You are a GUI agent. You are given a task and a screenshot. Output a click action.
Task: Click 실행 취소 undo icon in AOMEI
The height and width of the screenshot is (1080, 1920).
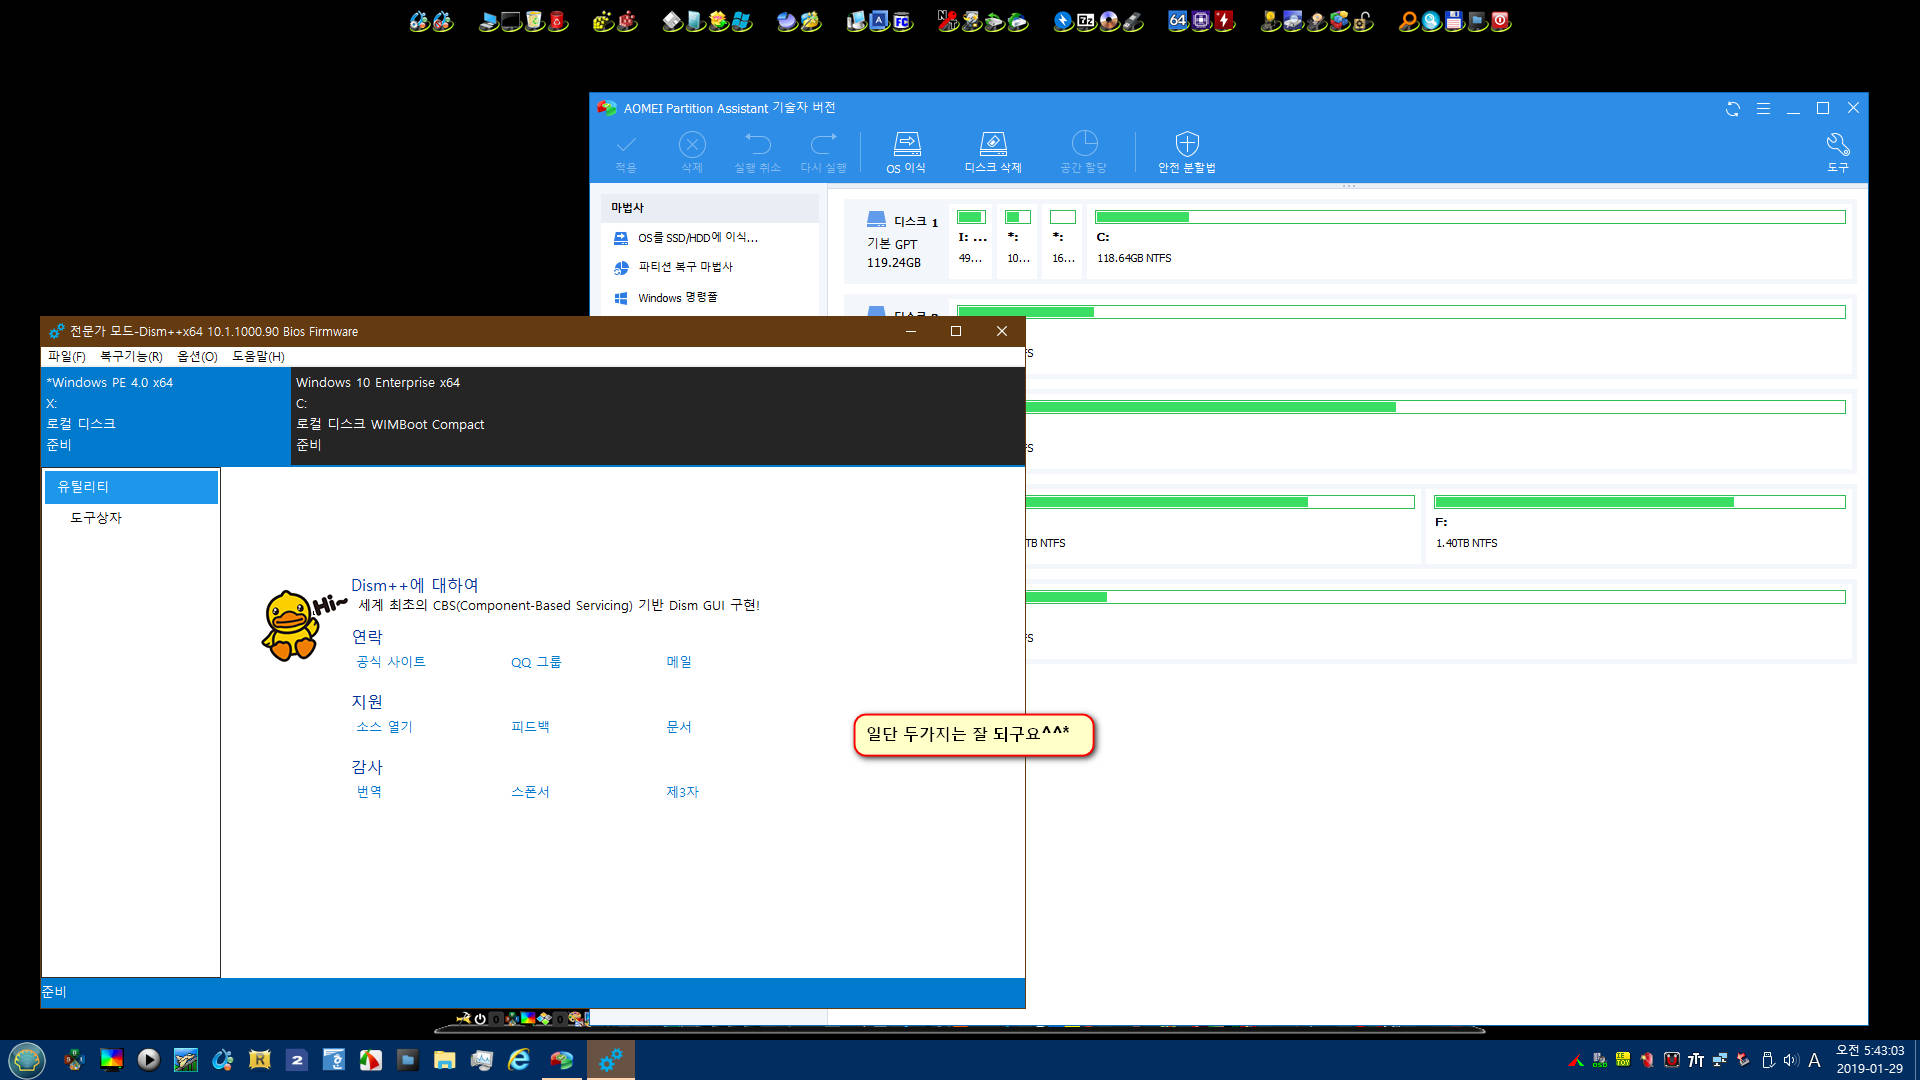[758, 152]
